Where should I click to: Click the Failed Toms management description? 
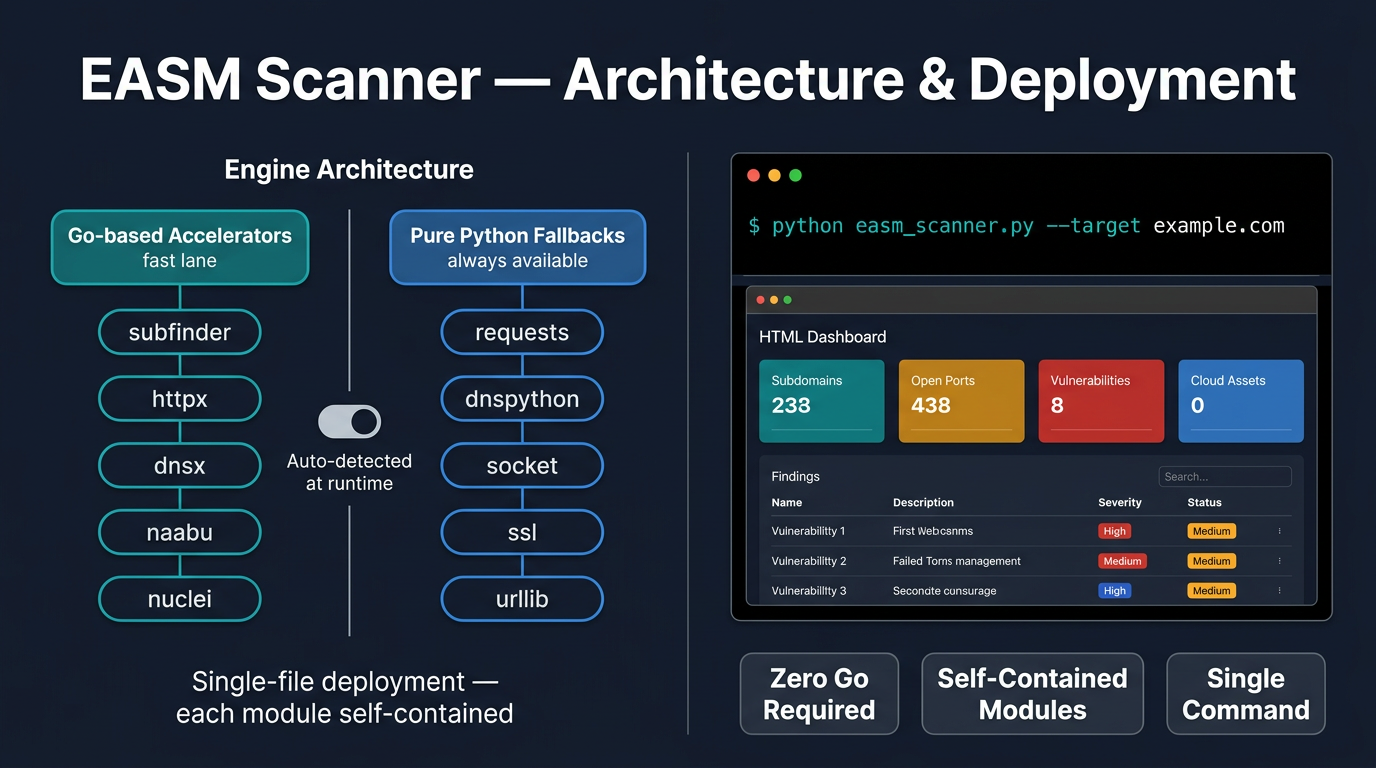(957, 561)
